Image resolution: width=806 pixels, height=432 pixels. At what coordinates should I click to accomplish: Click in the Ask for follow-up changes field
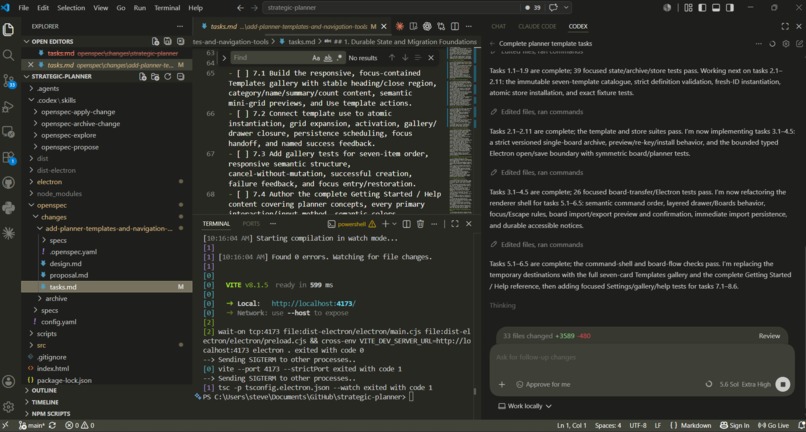pyautogui.click(x=643, y=357)
